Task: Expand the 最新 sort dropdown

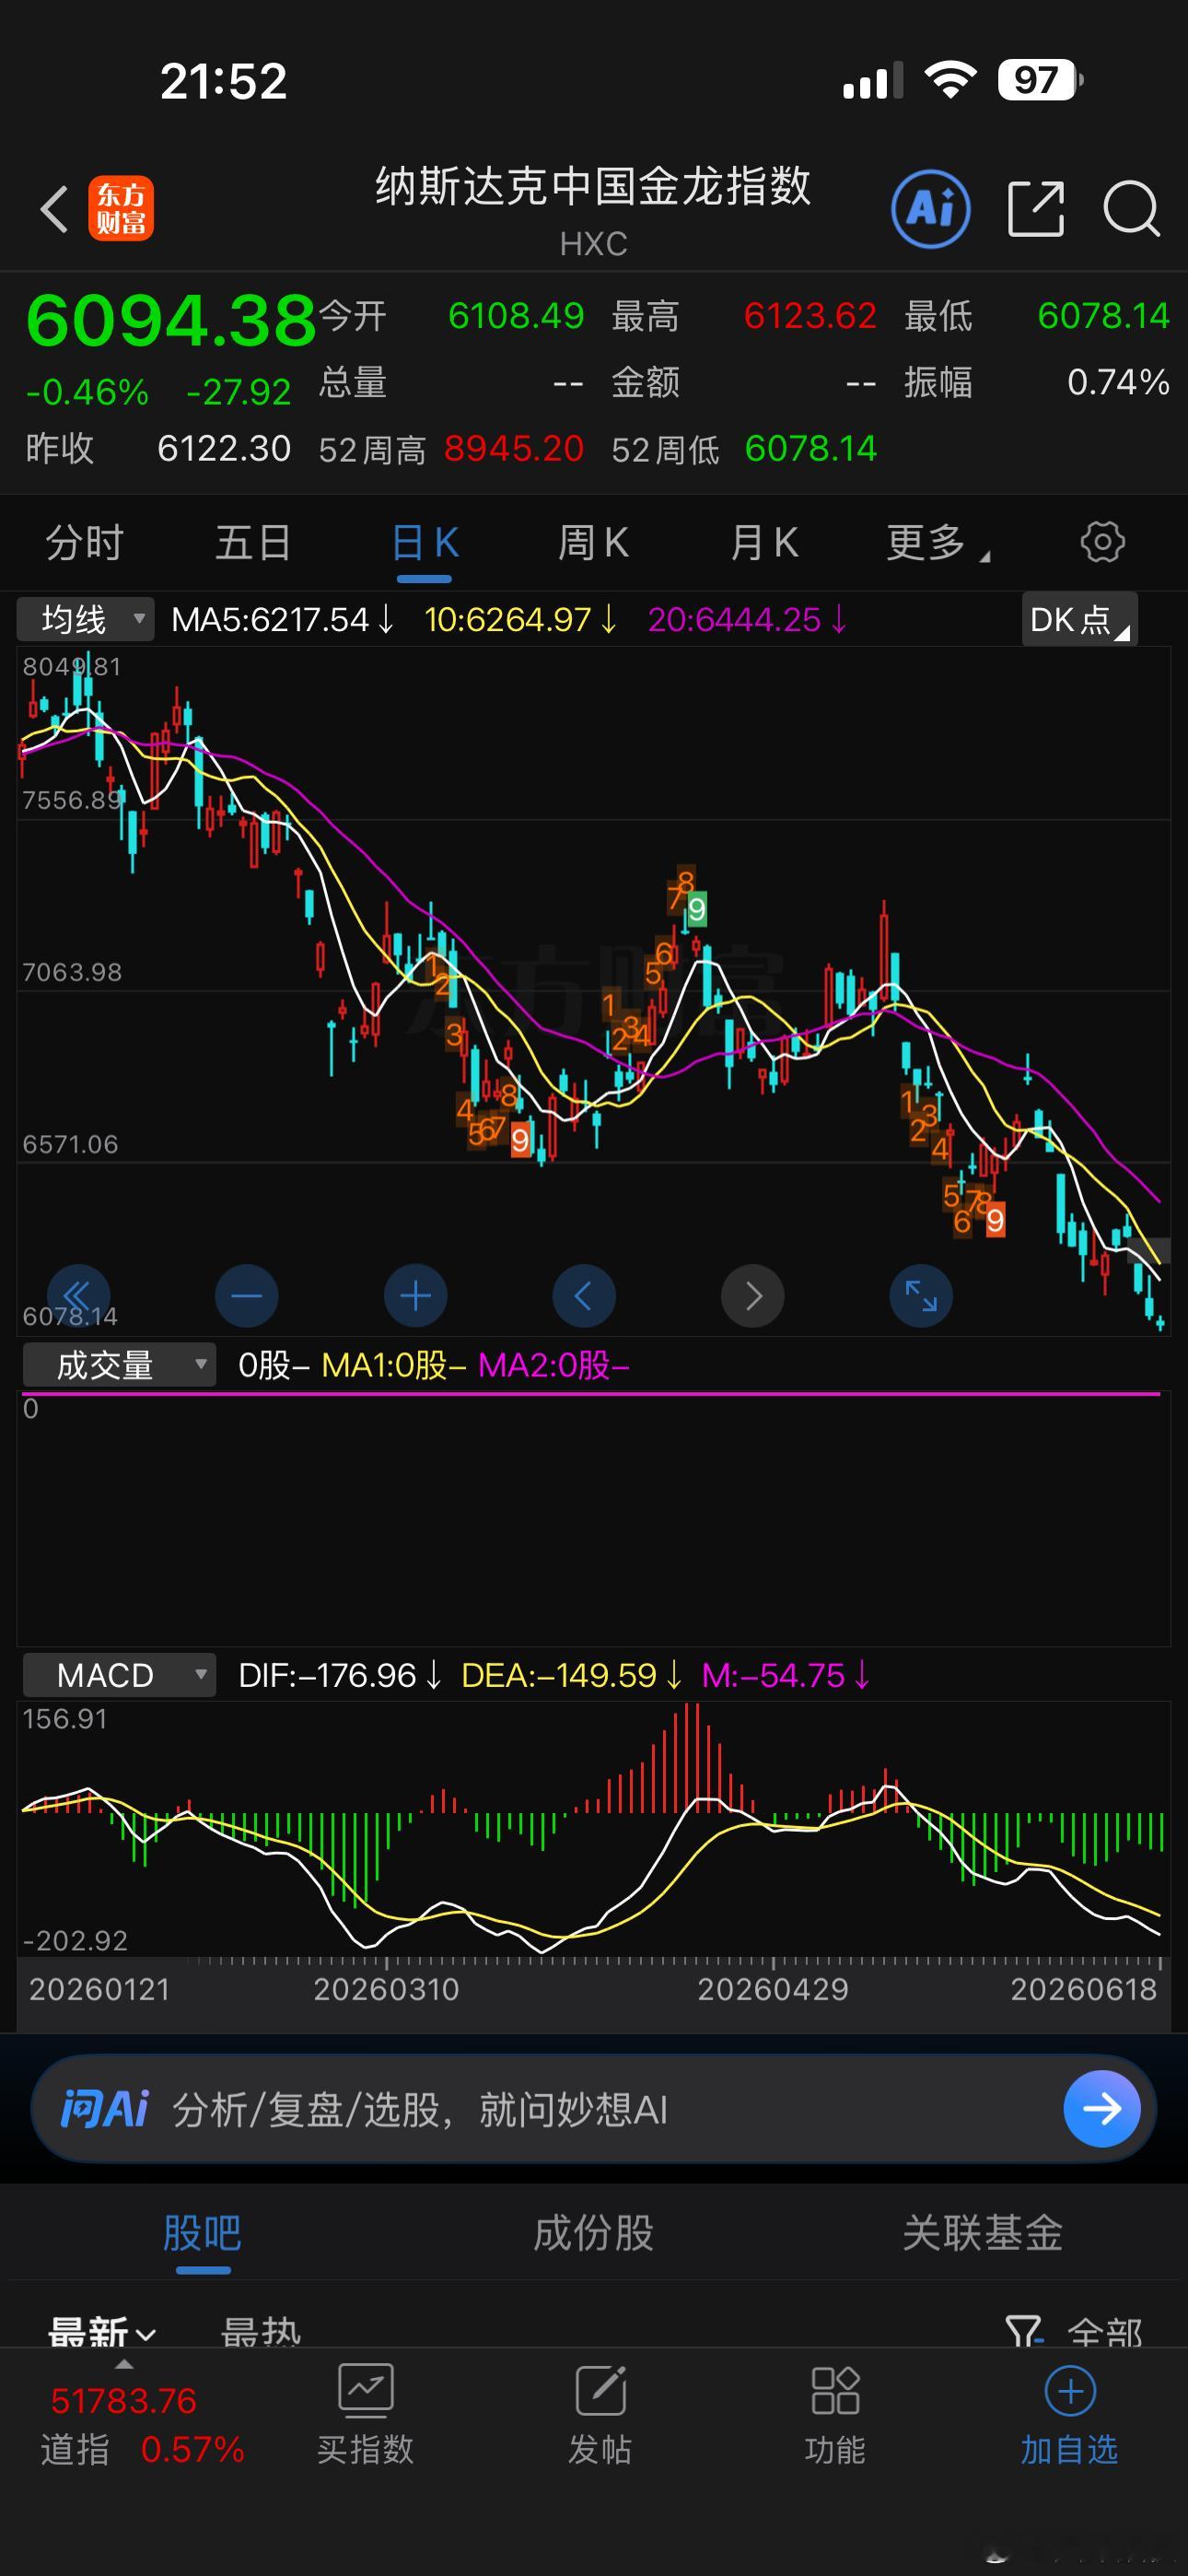Action: coord(102,2334)
